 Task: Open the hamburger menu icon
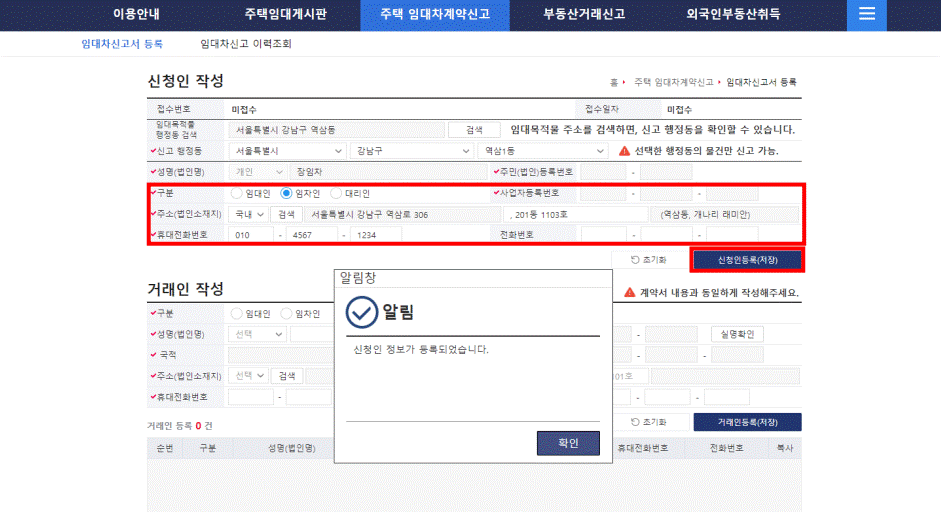pos(867,14)
